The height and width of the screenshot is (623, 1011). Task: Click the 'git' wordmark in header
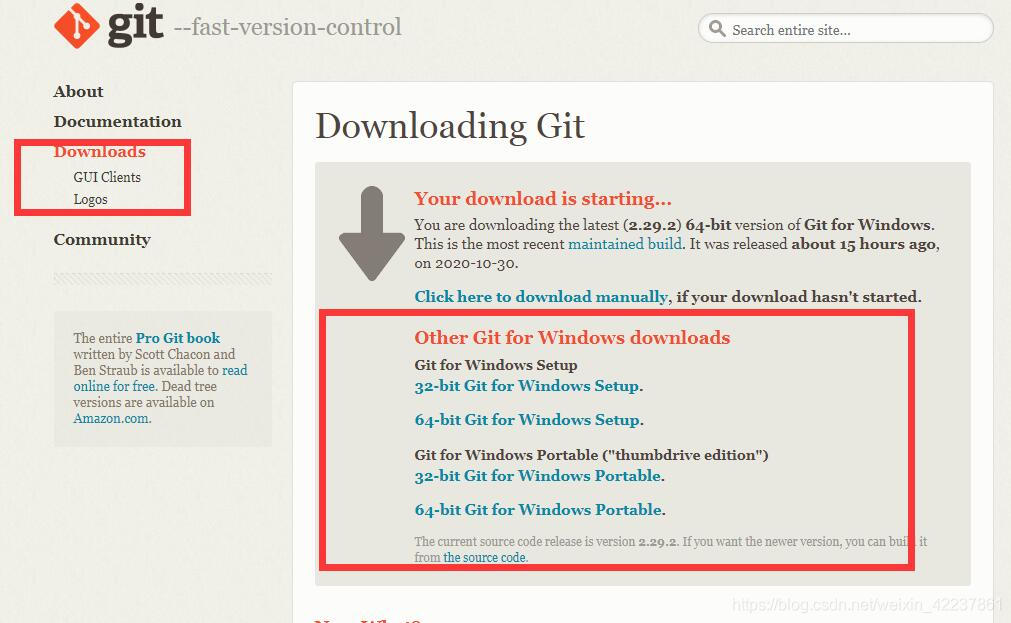click(135, 26)
